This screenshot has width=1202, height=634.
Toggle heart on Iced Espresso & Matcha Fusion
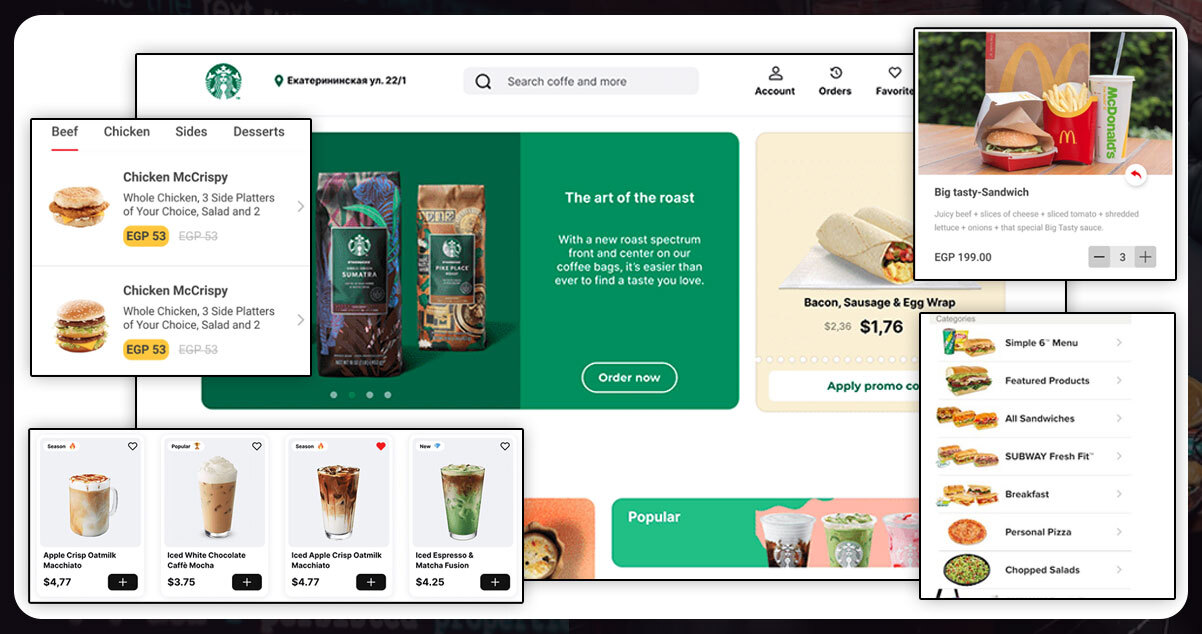coord(504,447)
